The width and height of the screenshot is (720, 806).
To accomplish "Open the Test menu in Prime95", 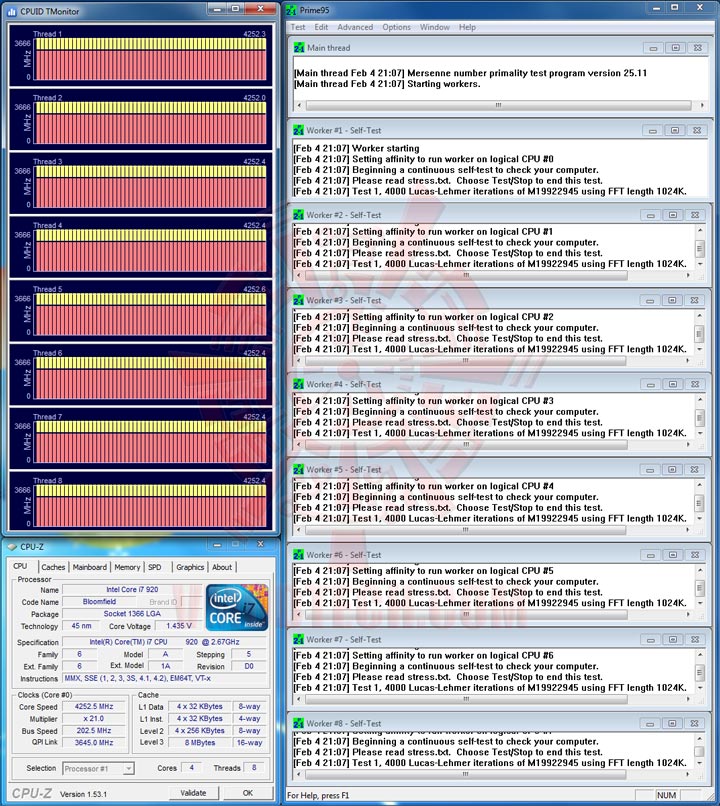I will (x=298, y=27).
